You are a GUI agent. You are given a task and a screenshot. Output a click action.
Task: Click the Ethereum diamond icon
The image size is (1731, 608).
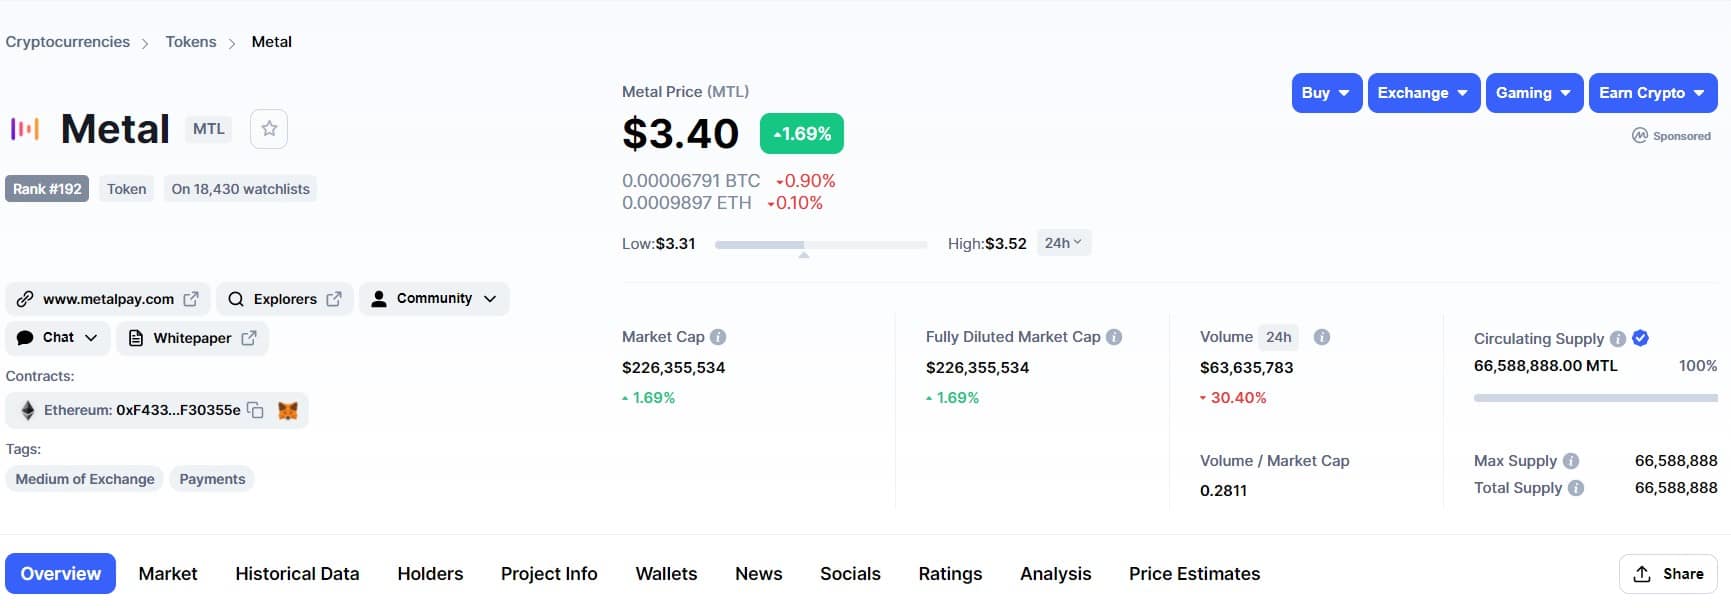point(28,410)
